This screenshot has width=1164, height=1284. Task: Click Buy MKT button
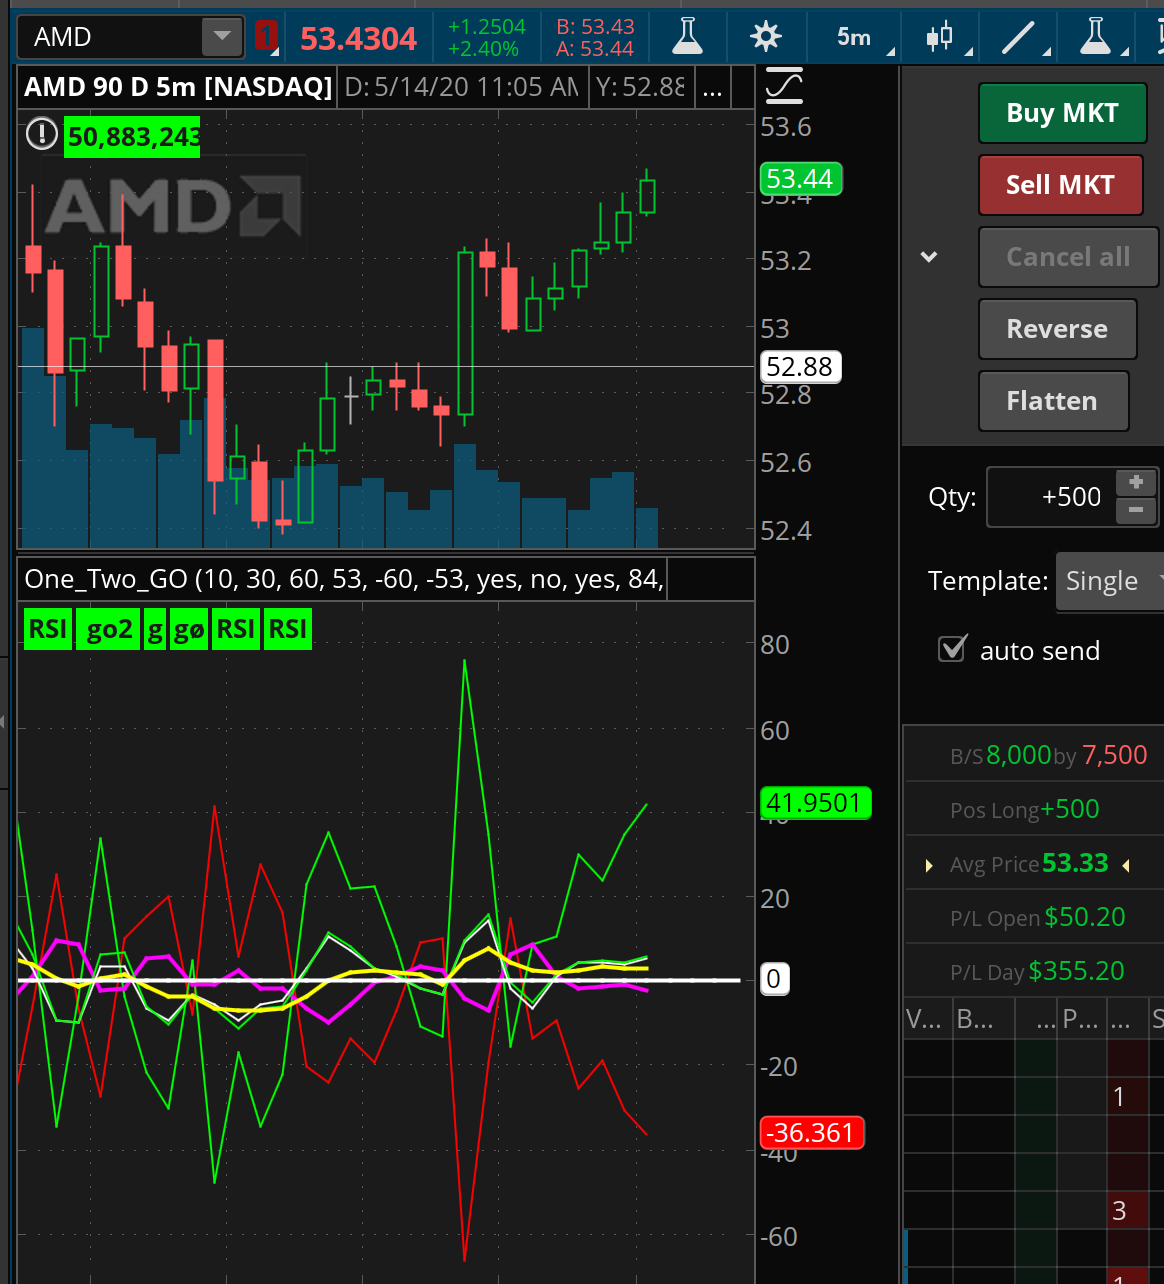pos(1062,113)
